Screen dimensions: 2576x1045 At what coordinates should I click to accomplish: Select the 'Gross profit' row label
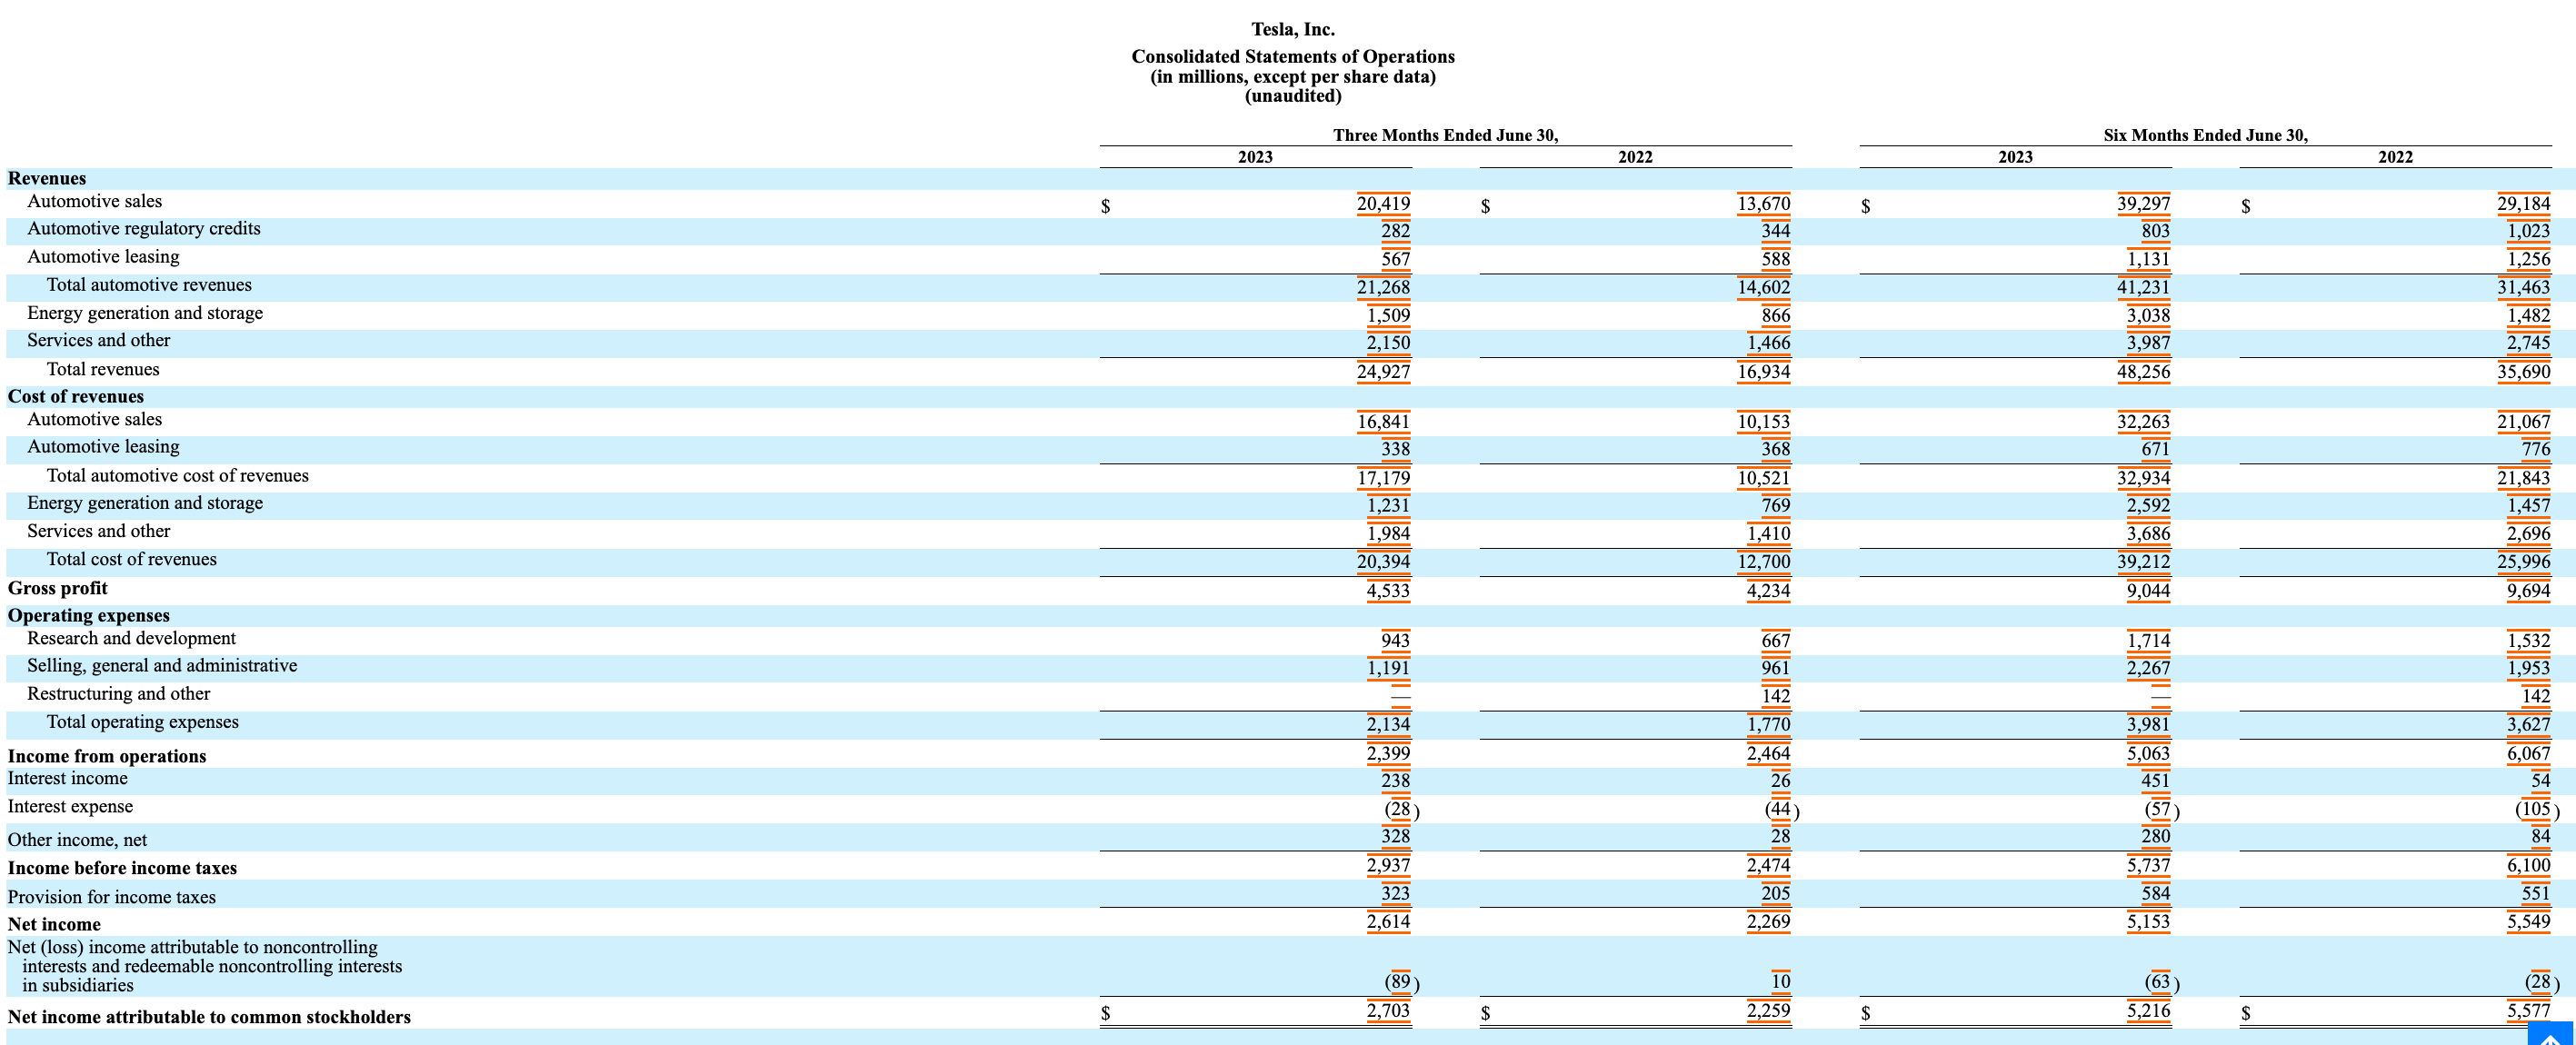click(x=58, y=589)
